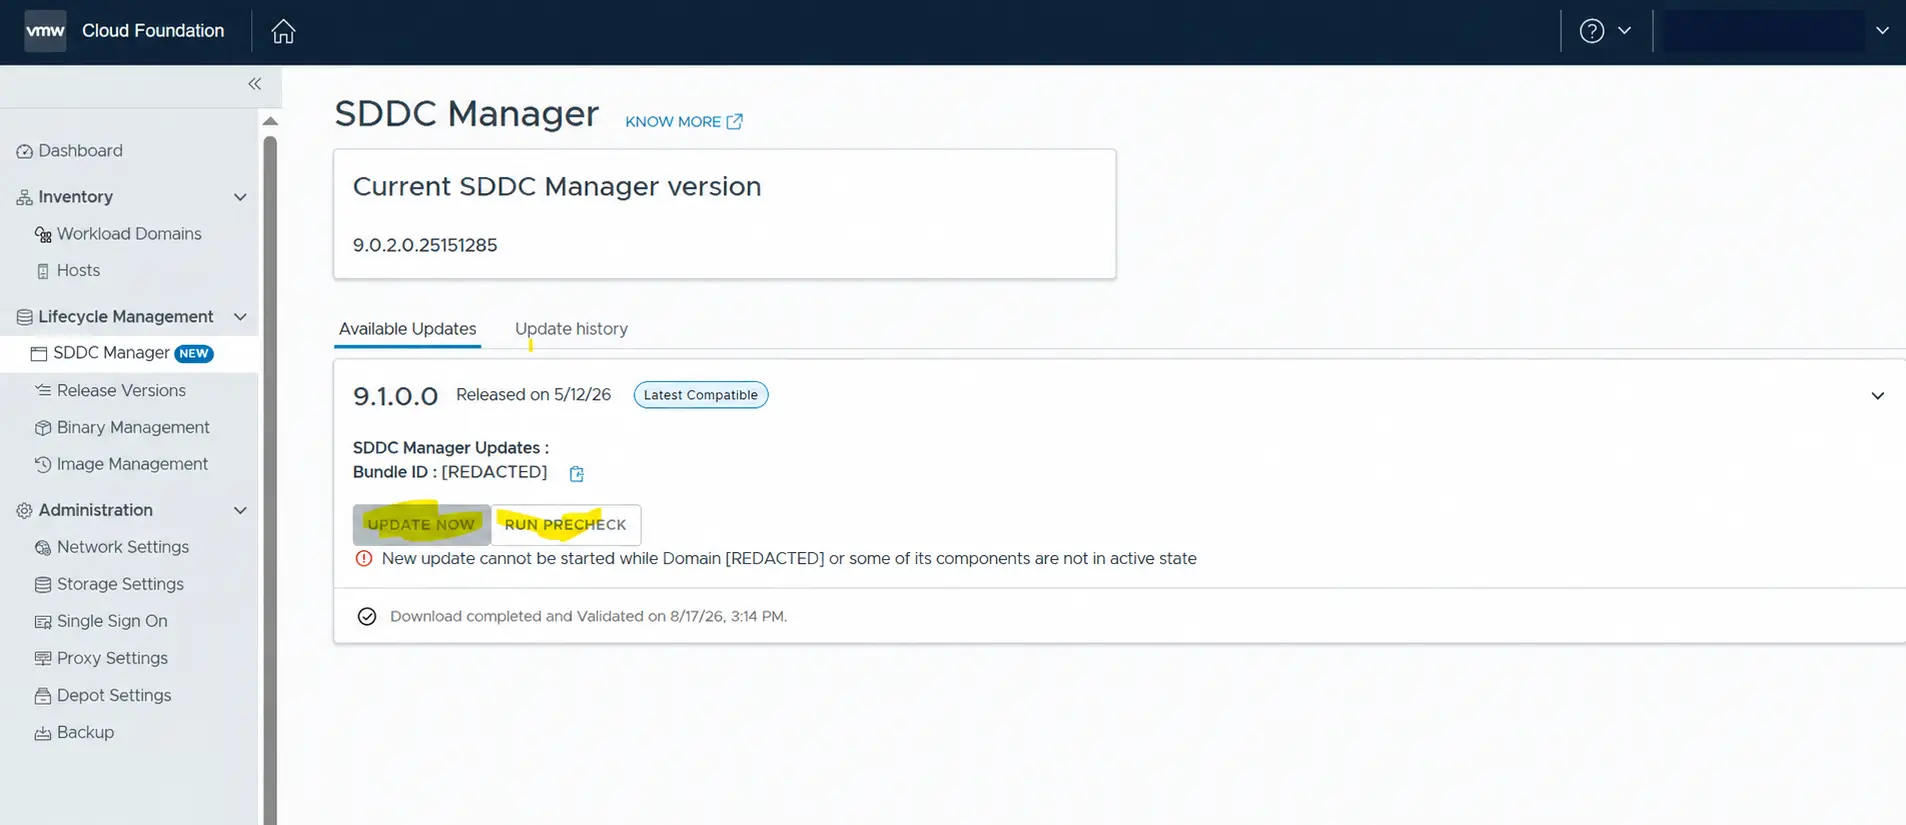Click the Latest Compatible badge

tap(701, 395)
